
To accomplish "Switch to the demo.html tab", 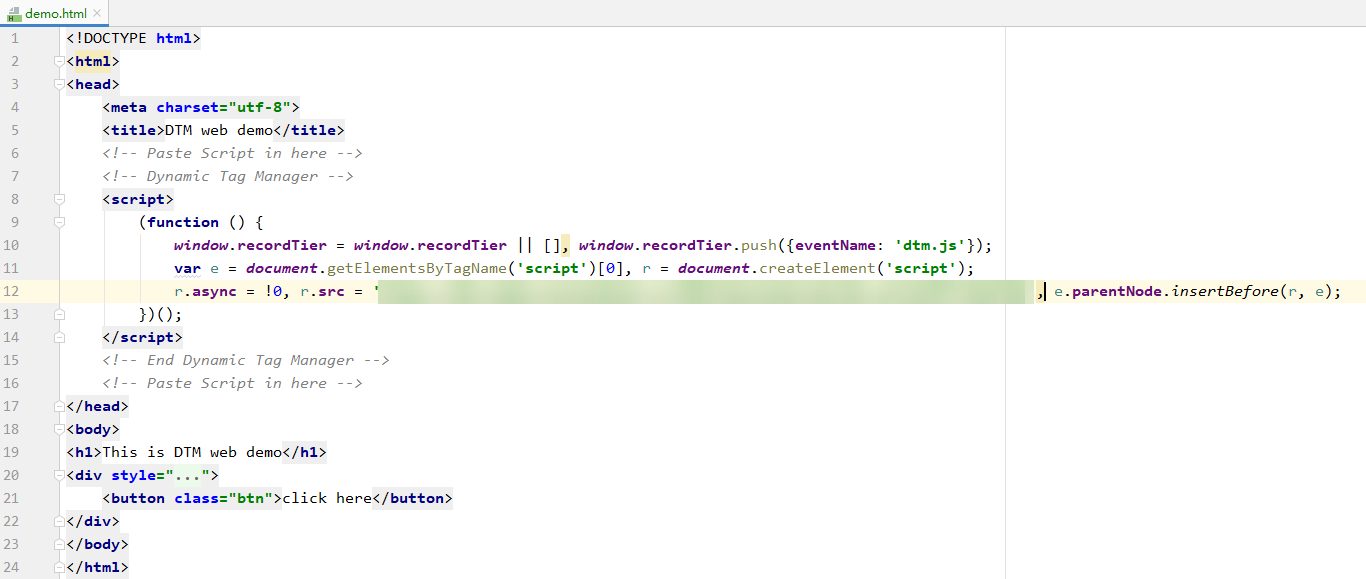I will (x=55, y=13).
